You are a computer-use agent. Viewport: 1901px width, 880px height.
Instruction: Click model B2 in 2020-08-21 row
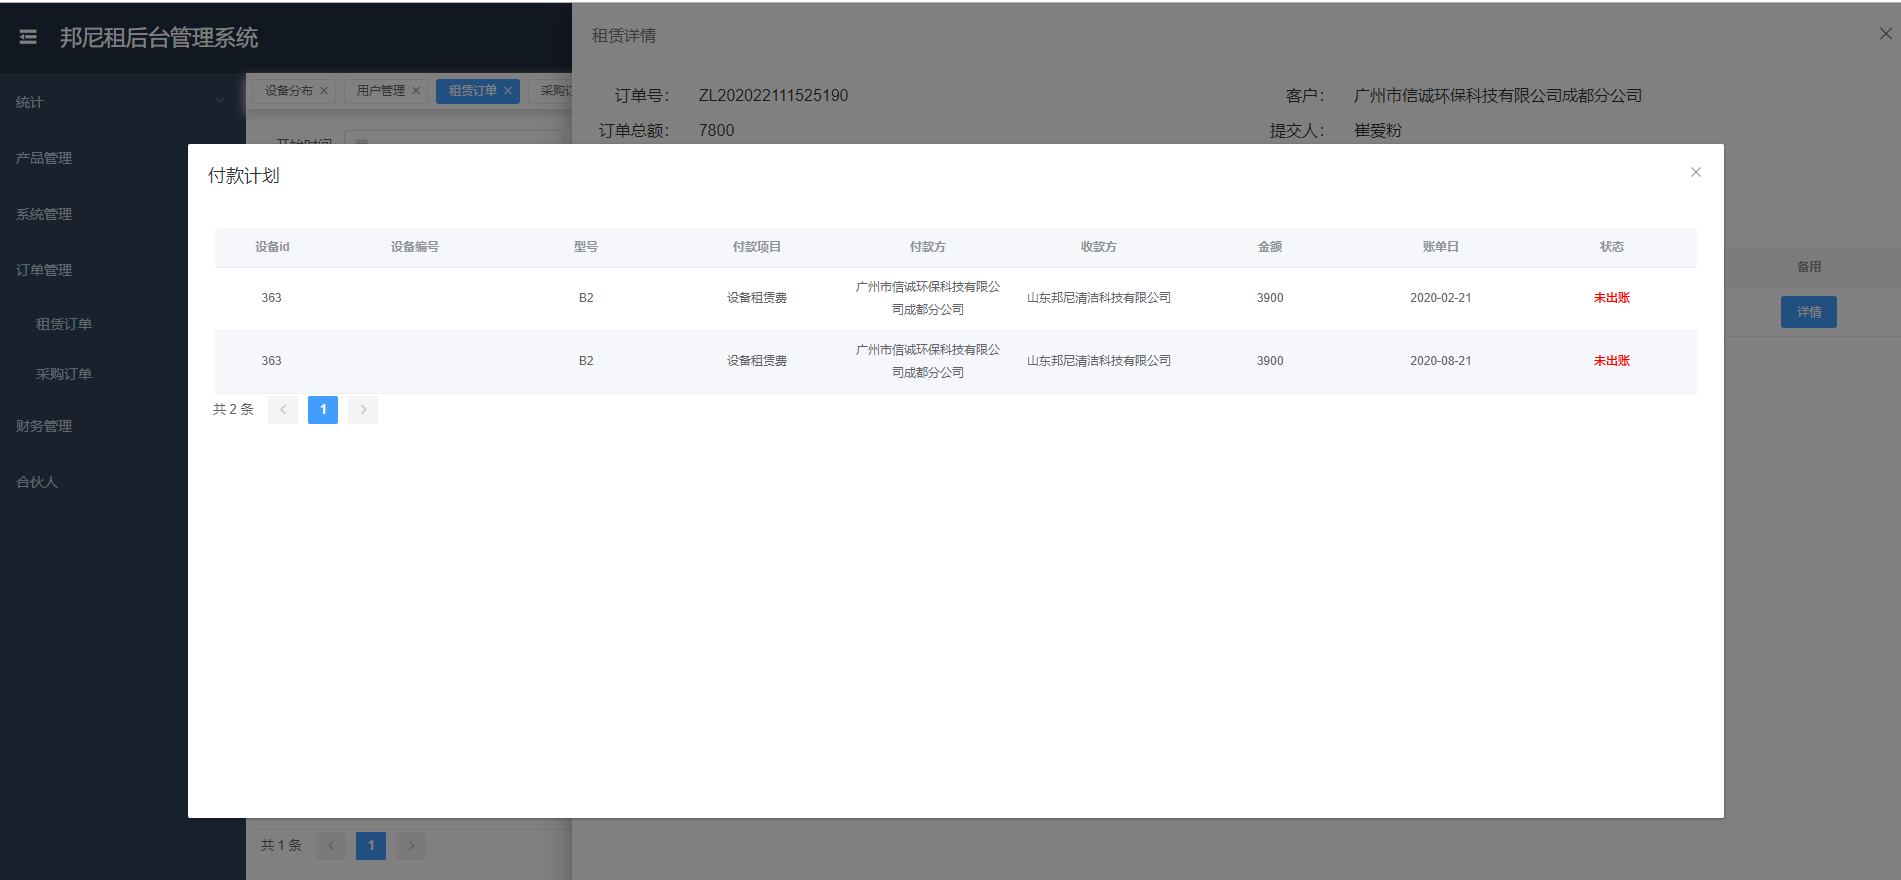point(586,361)
